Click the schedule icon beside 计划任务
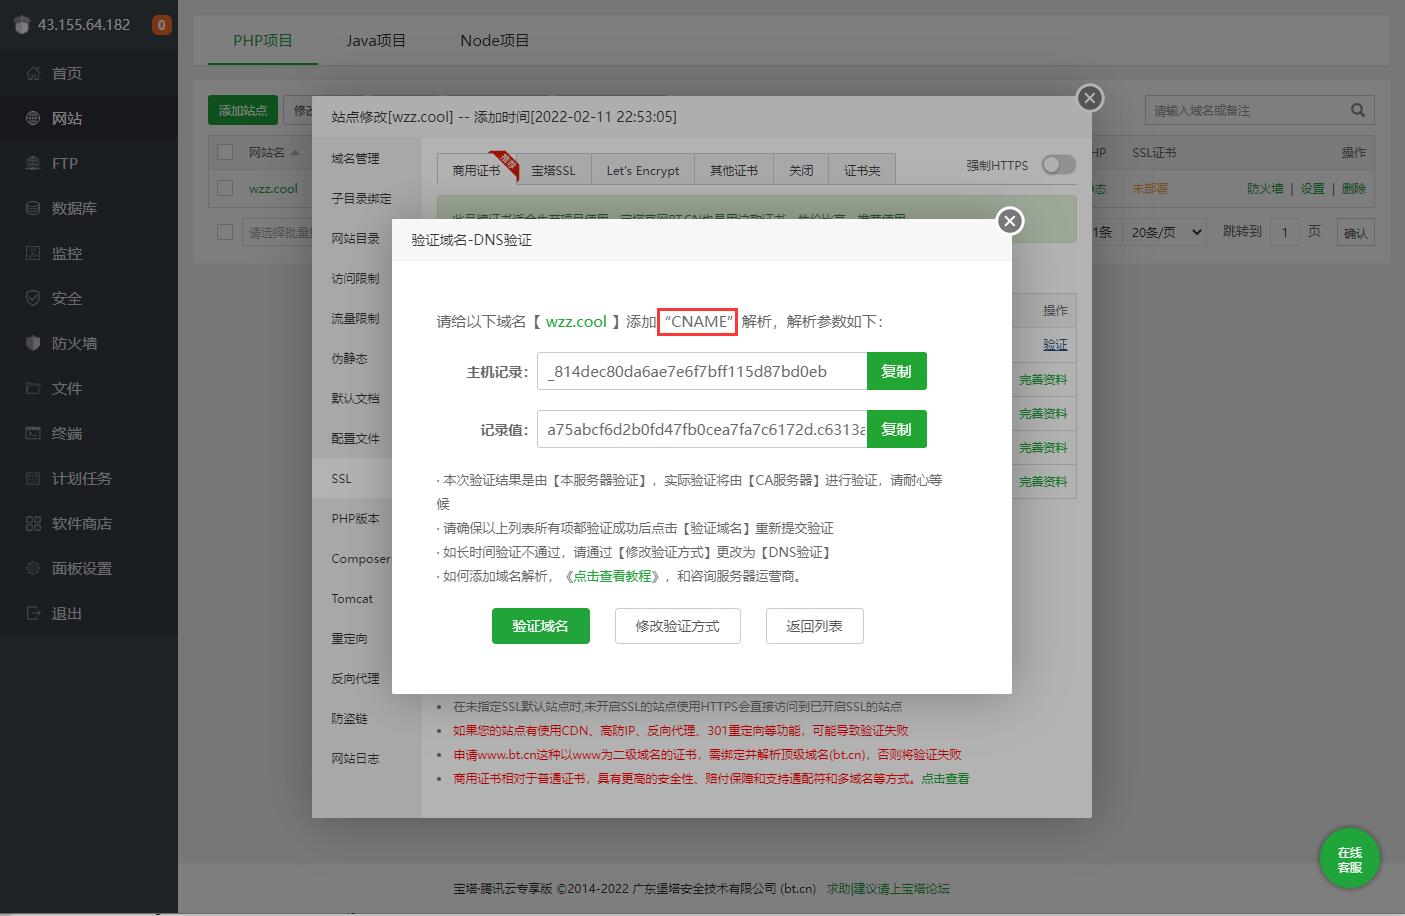Viewport: 1405px width, 916px height. (33, 478)
